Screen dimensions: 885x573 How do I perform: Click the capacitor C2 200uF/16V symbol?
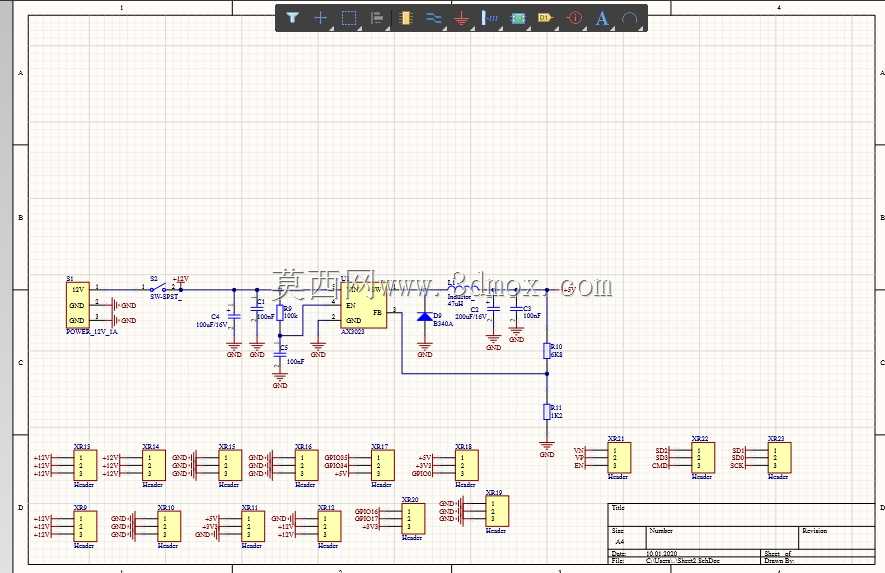coord(493,309)
